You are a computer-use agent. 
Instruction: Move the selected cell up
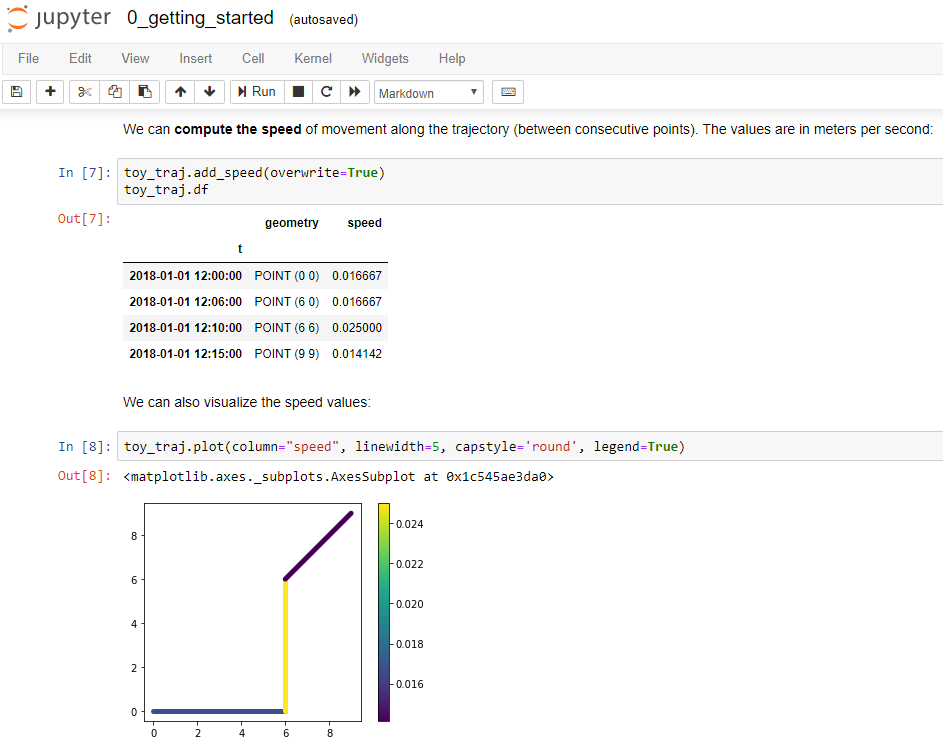tap(179, 91)
